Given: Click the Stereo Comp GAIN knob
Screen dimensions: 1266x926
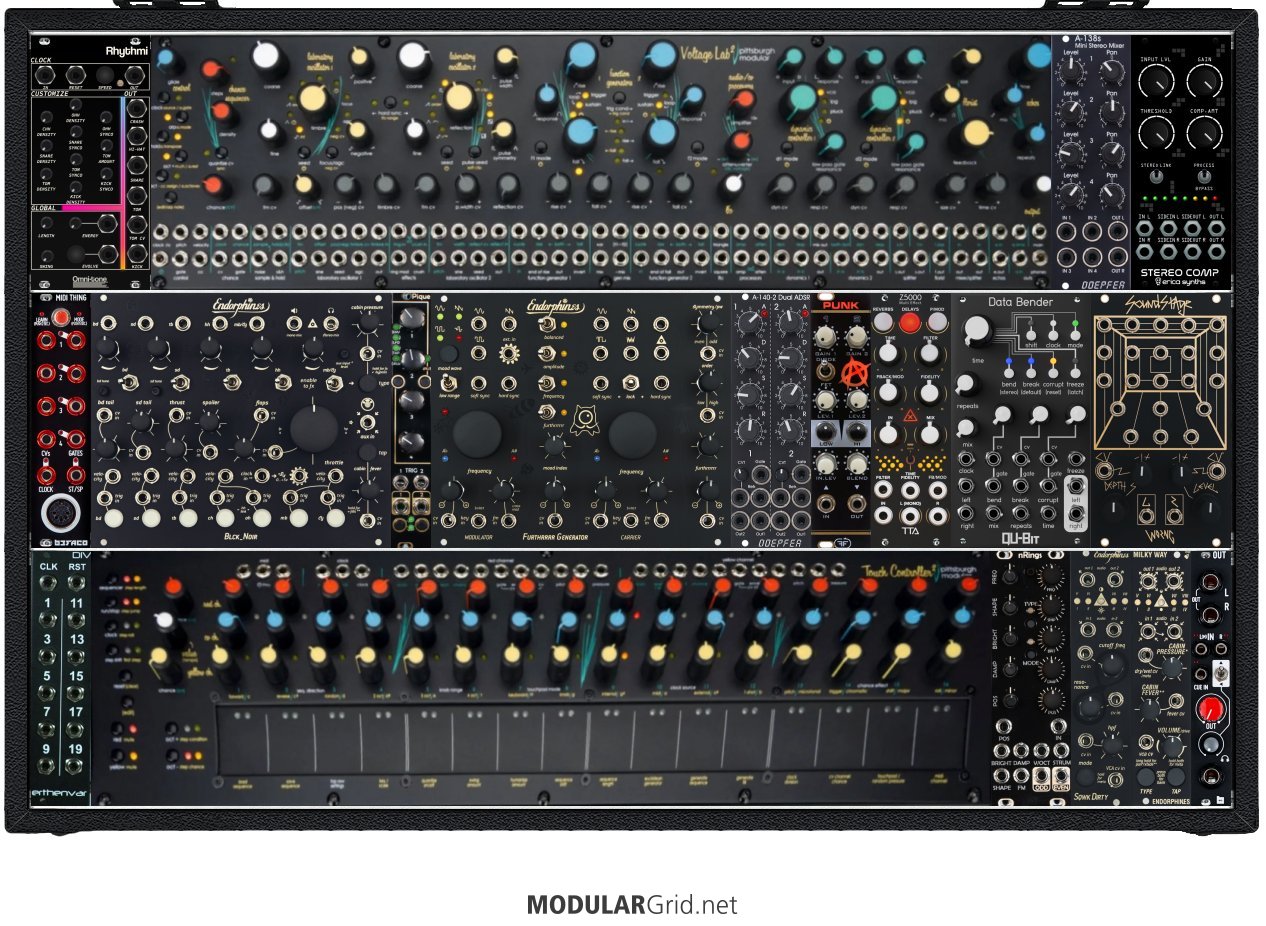Looking at the screenshot, I should (1205, 82).
